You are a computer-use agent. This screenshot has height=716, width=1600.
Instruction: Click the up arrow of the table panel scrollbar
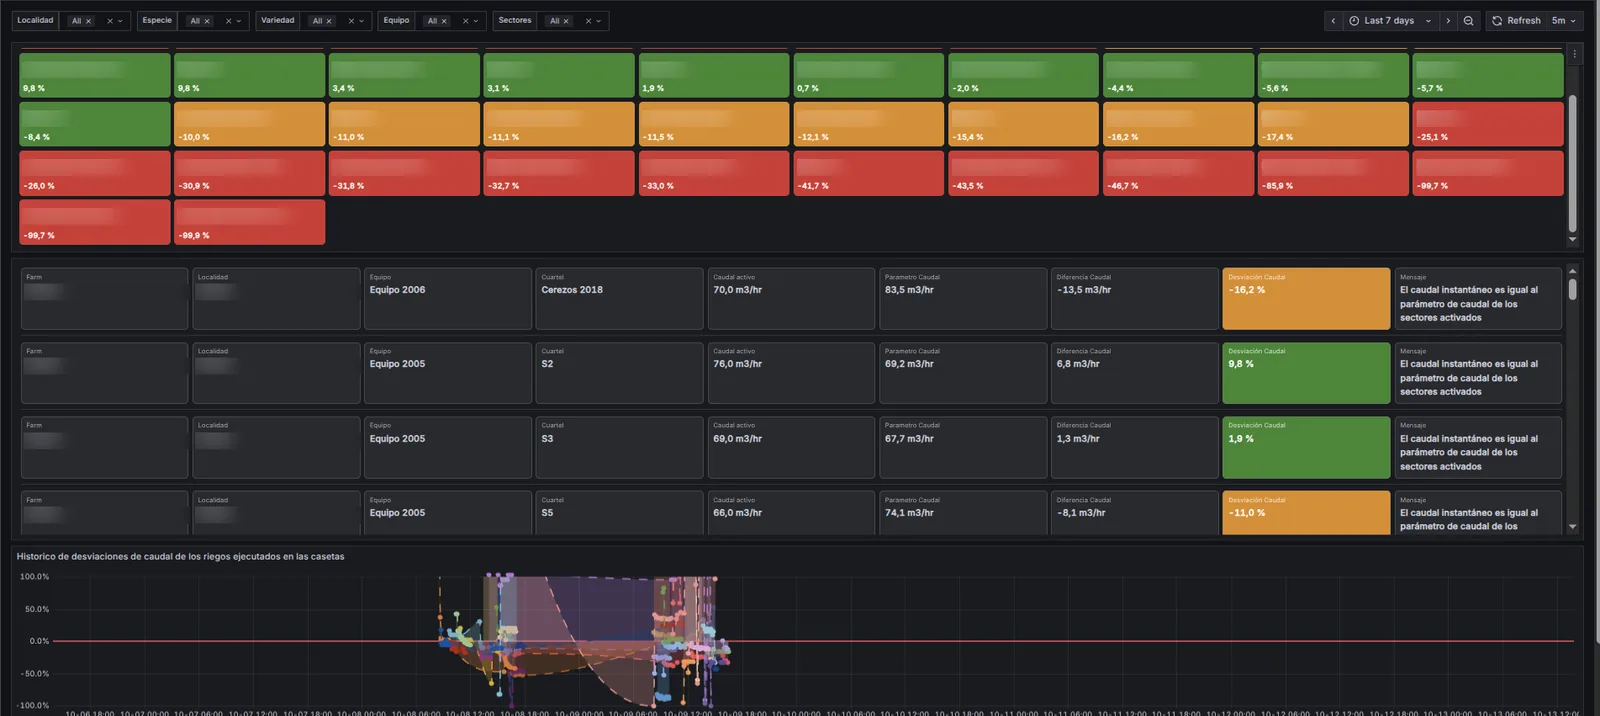coord(1572,271)
